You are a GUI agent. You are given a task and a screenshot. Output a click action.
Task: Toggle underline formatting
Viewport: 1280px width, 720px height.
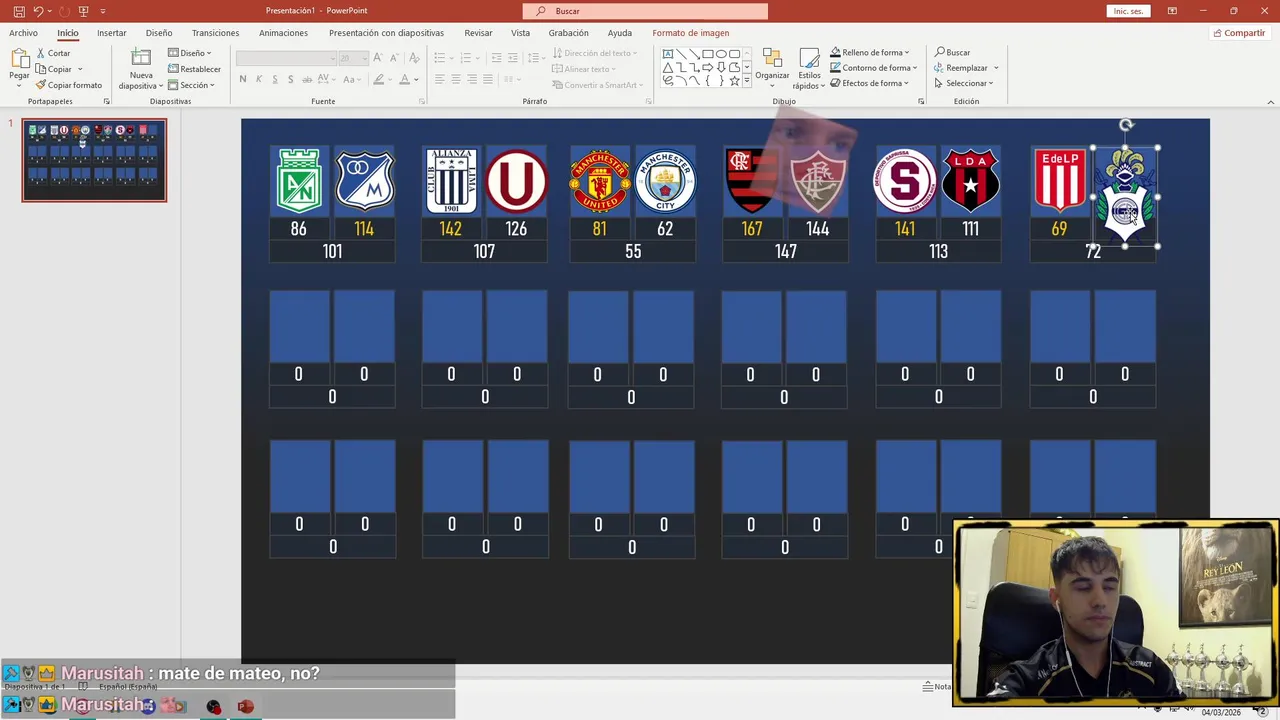pyautogui.click(x=275, y=79)
